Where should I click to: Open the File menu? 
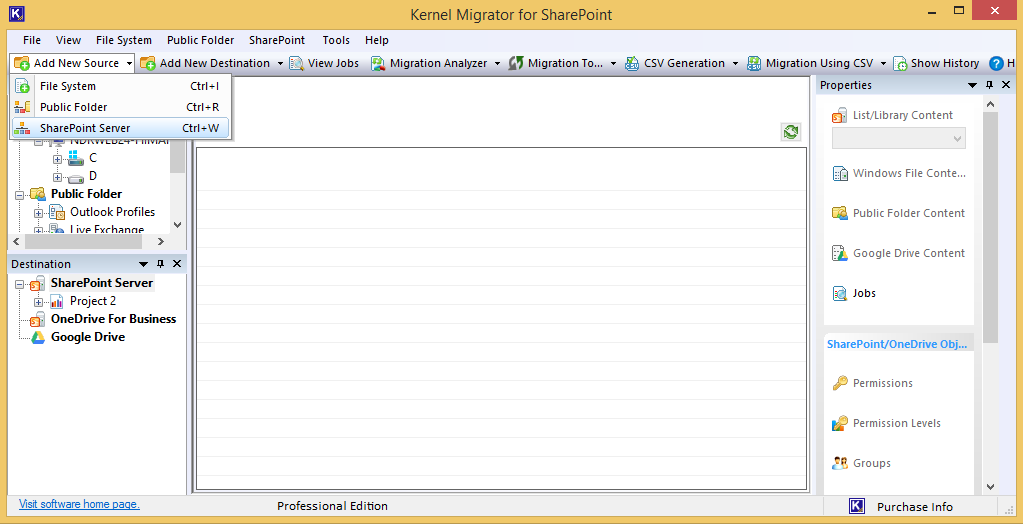pyautogui.click(x=31, y=40)
